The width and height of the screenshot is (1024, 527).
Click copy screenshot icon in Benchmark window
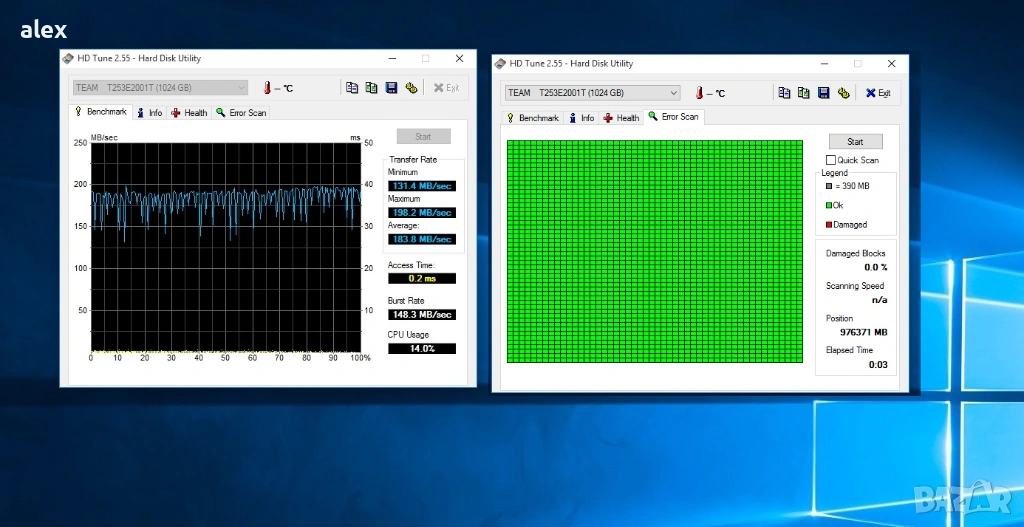[x=371, y=88]
